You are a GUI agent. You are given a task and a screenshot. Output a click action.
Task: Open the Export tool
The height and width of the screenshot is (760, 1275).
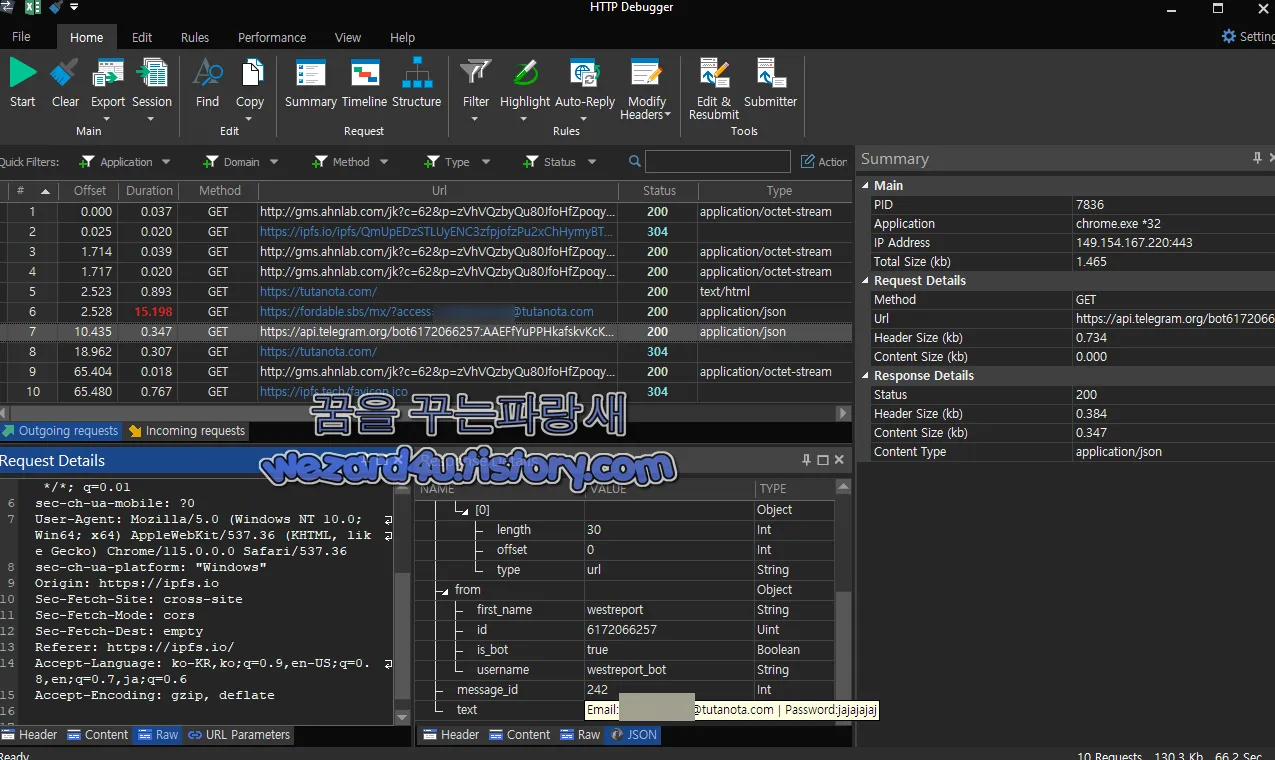click(108, 90)
